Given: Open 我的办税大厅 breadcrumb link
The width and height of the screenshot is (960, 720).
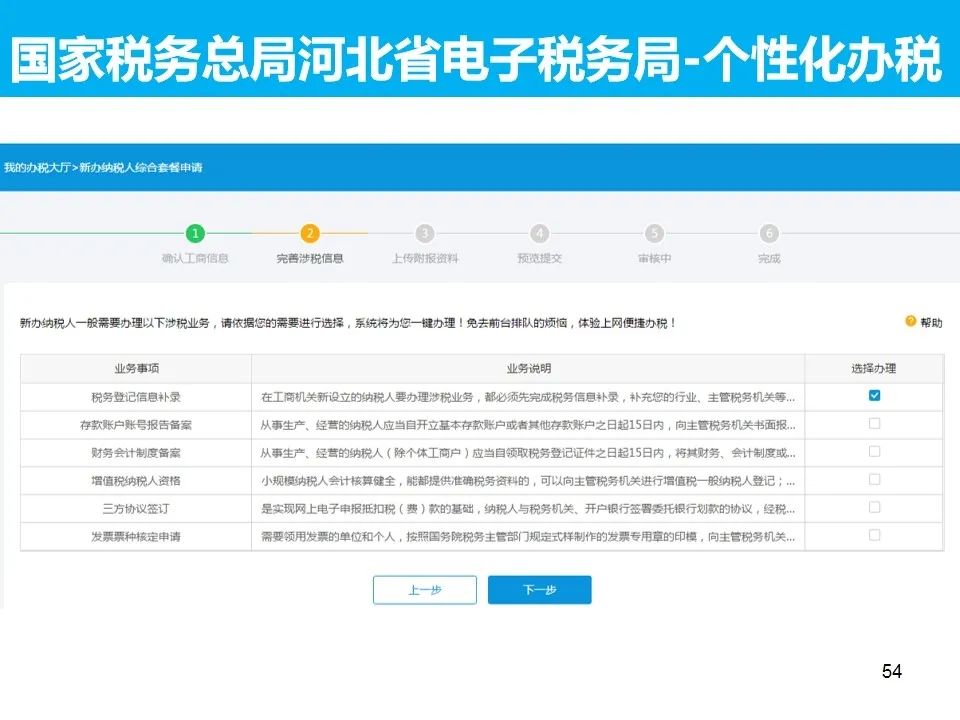Looking at the screenshot, I should [x=37, y=167].
